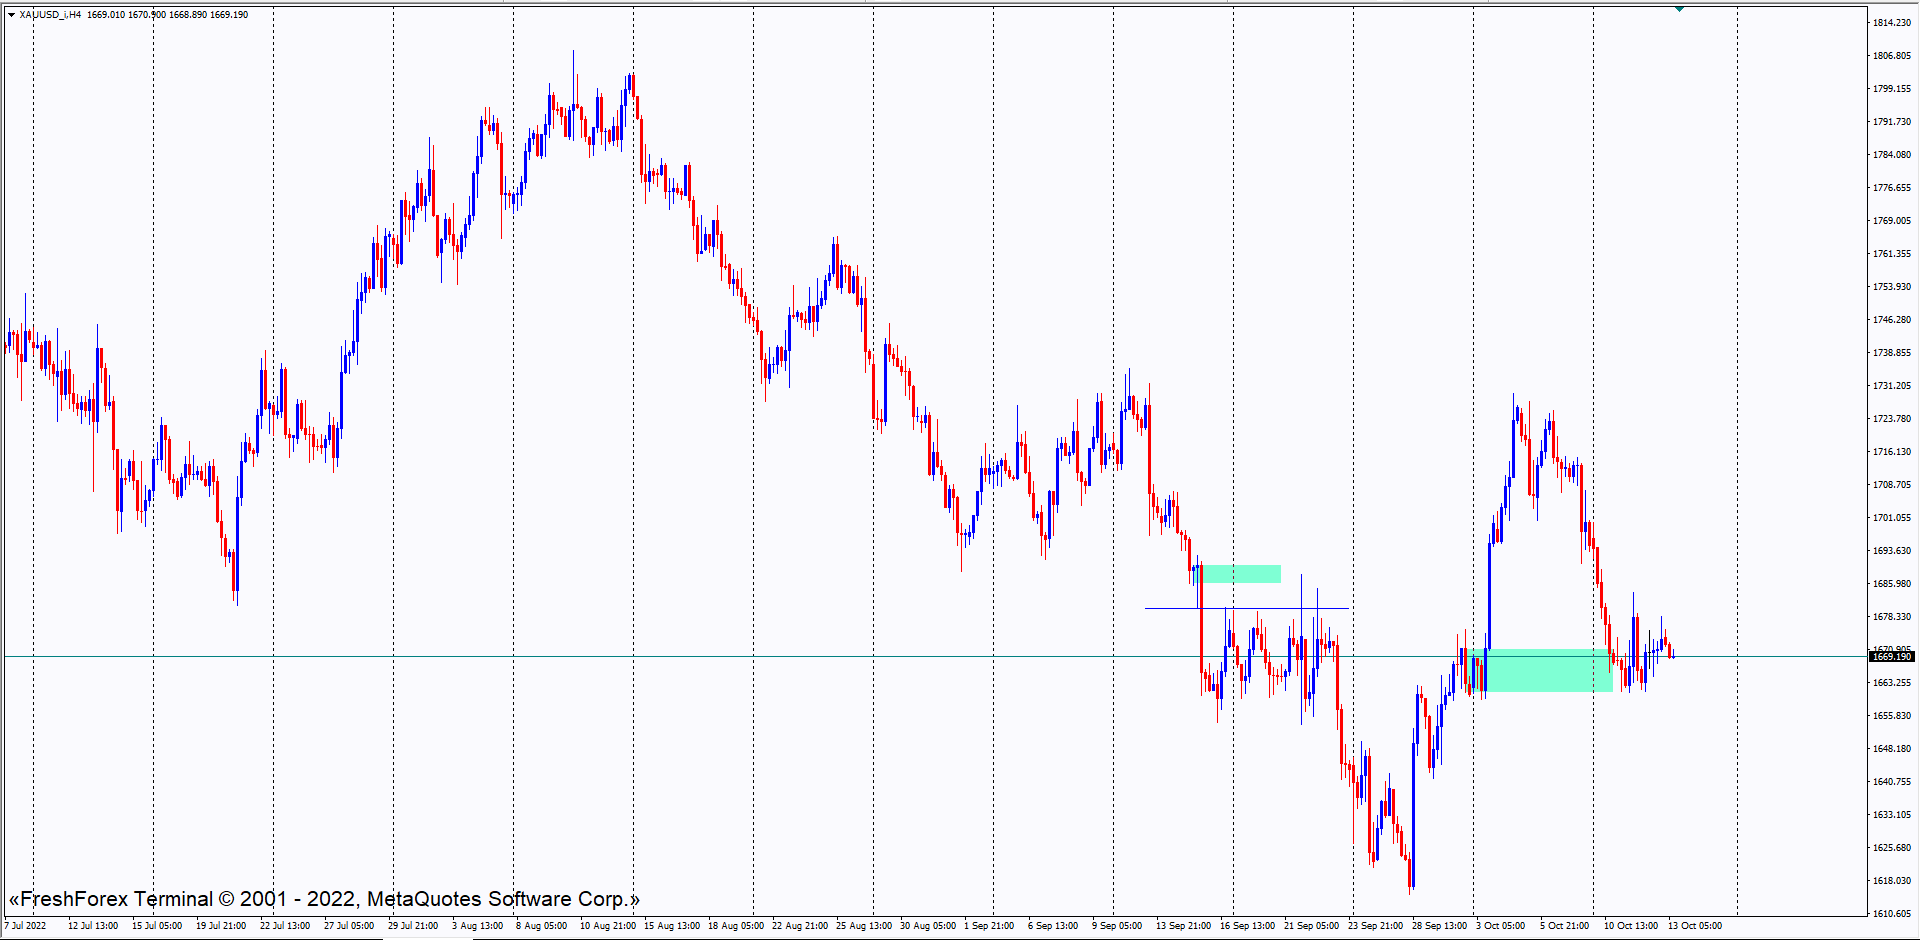Click price axis label 1769.005
Image resolution: width=1920 pixels, height=940 pixels.
(x=1892, y=221)
